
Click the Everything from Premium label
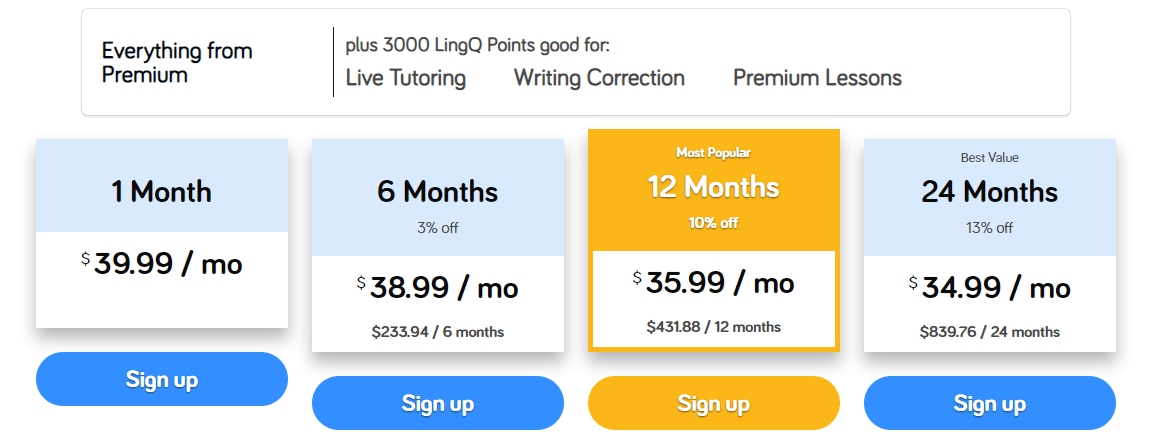click(x=177, y=63)
